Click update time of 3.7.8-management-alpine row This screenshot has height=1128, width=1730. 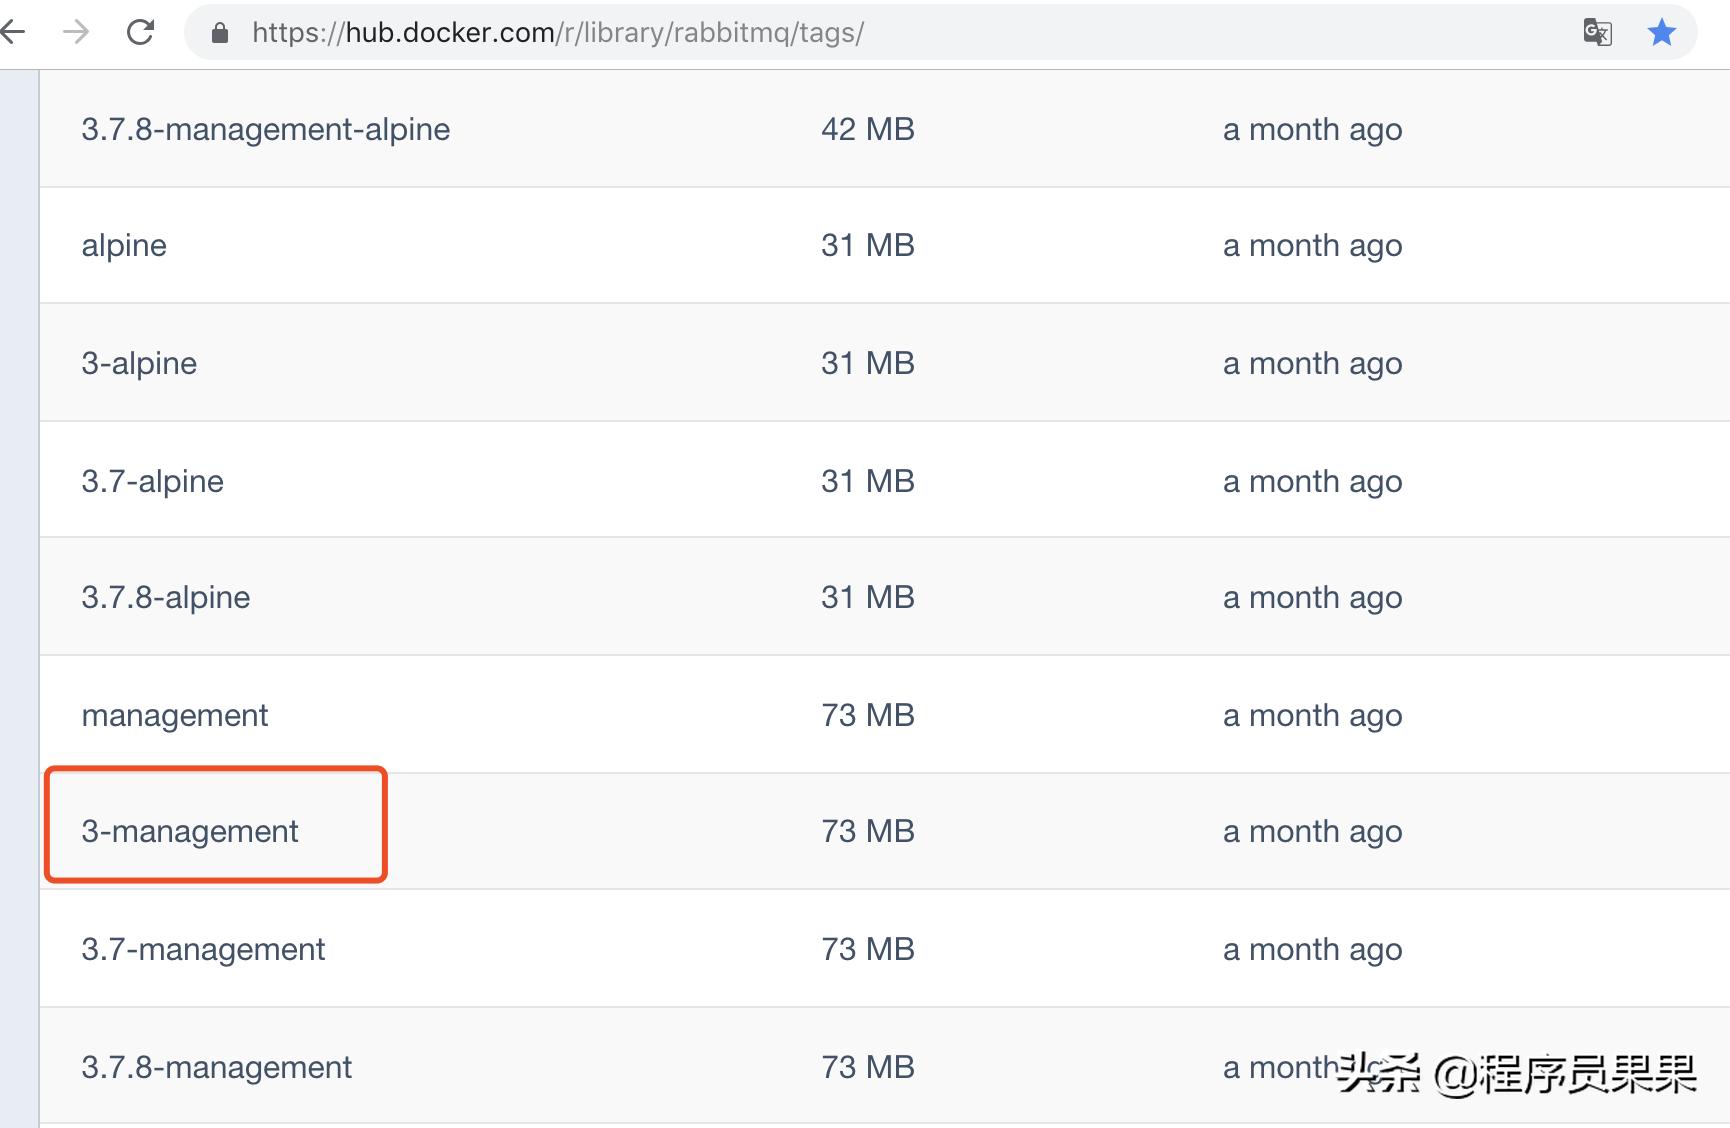(1312, 130)
